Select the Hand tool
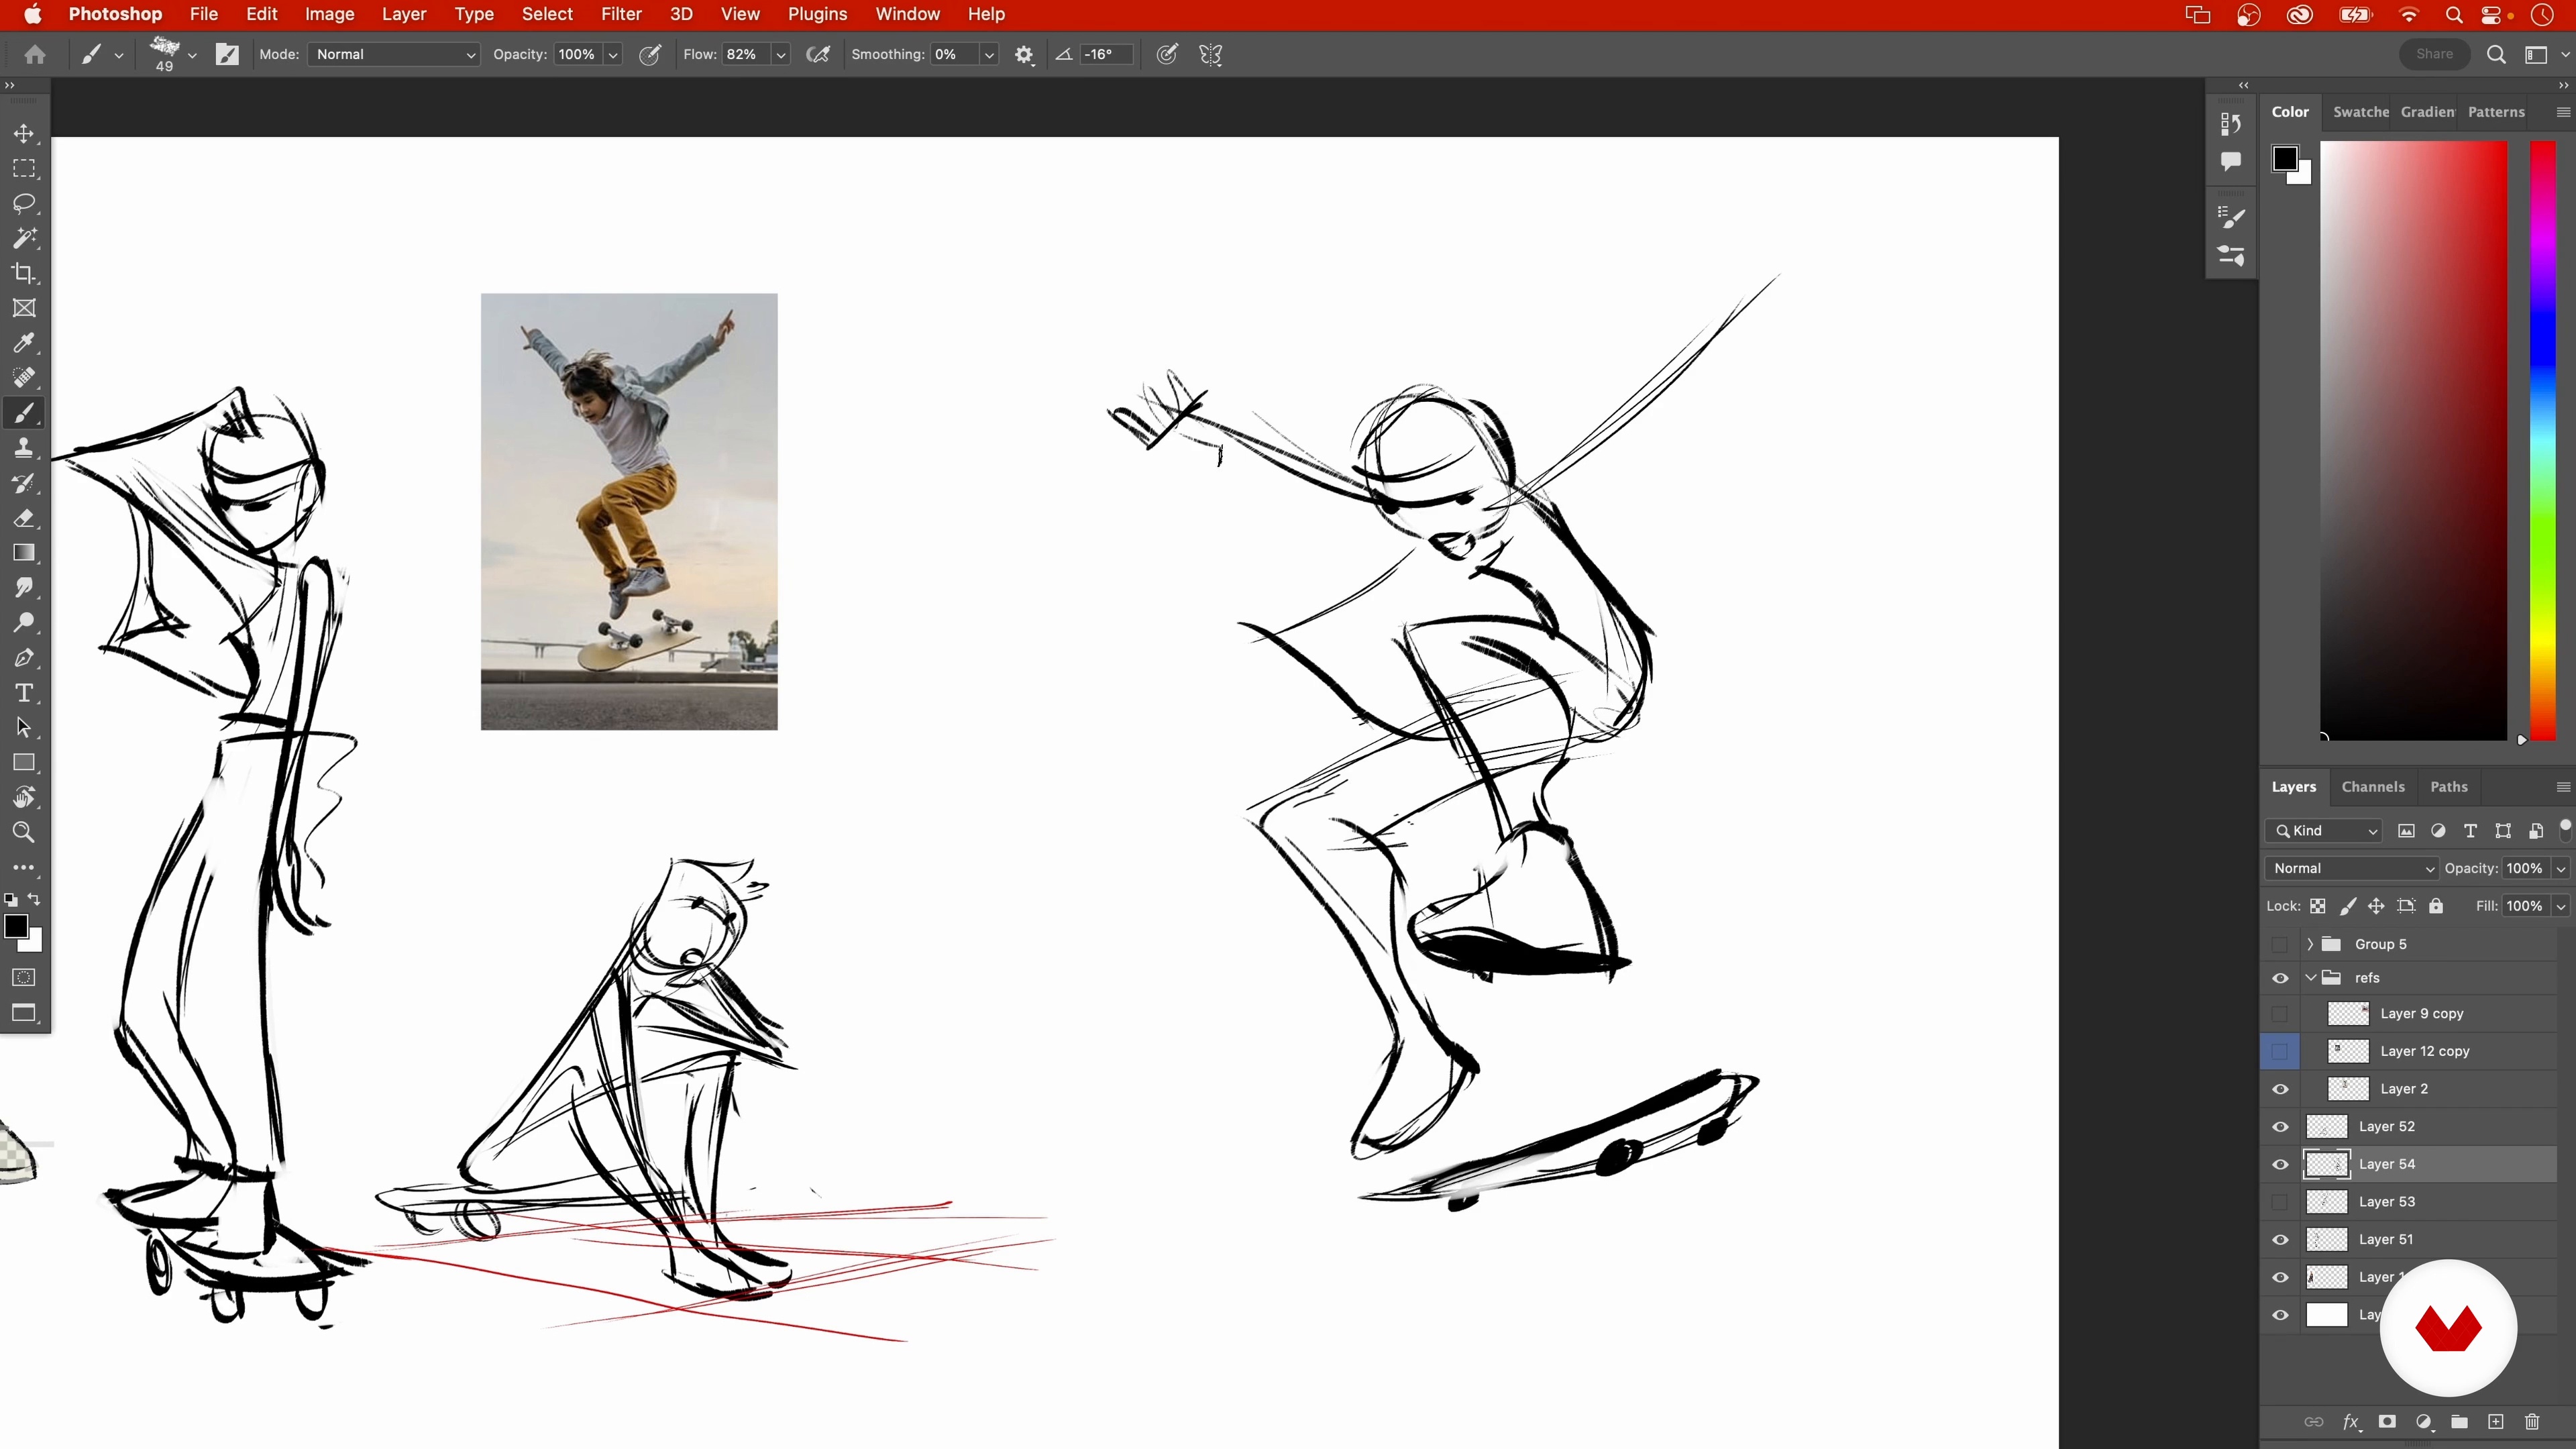This screenshot has width=2576, height=1449. [x=24, y=798]
